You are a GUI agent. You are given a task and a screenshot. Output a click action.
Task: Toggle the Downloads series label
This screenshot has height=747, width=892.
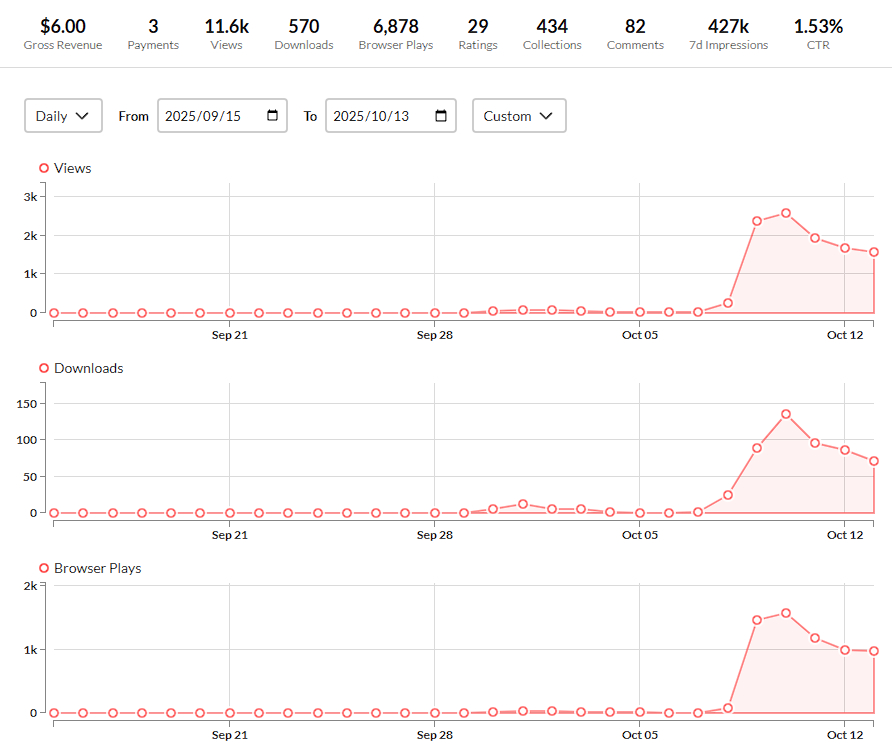(x=89, y=368)
